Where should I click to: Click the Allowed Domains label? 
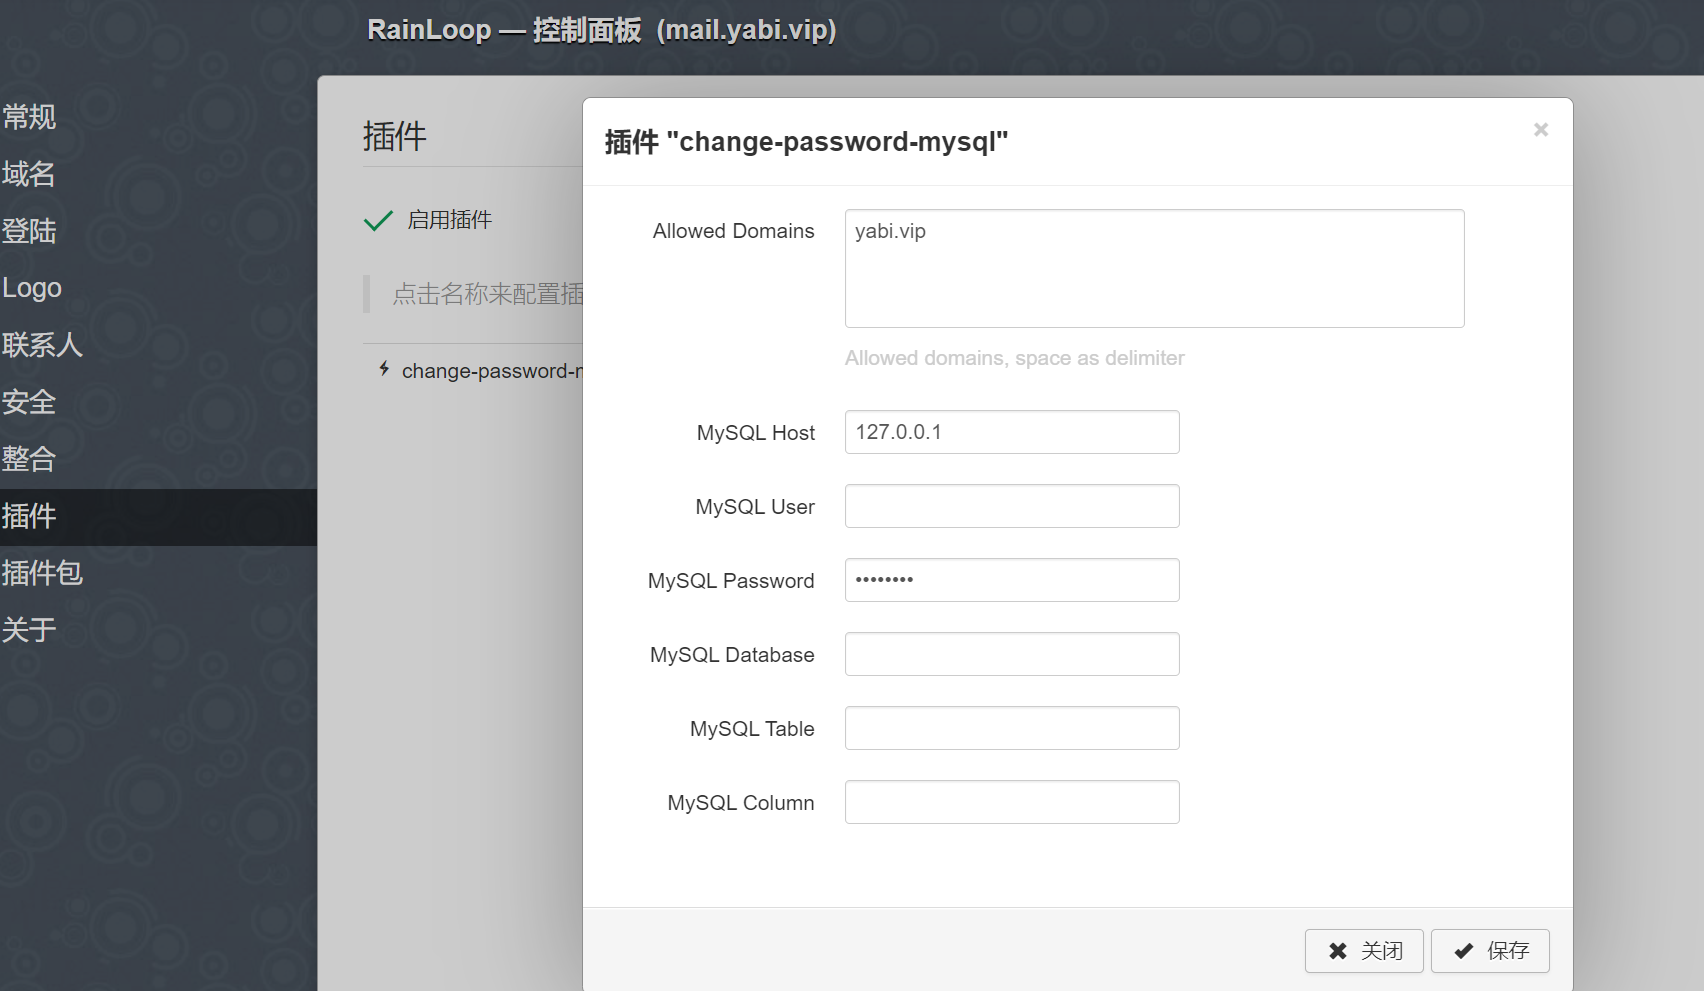coord(733,231)
